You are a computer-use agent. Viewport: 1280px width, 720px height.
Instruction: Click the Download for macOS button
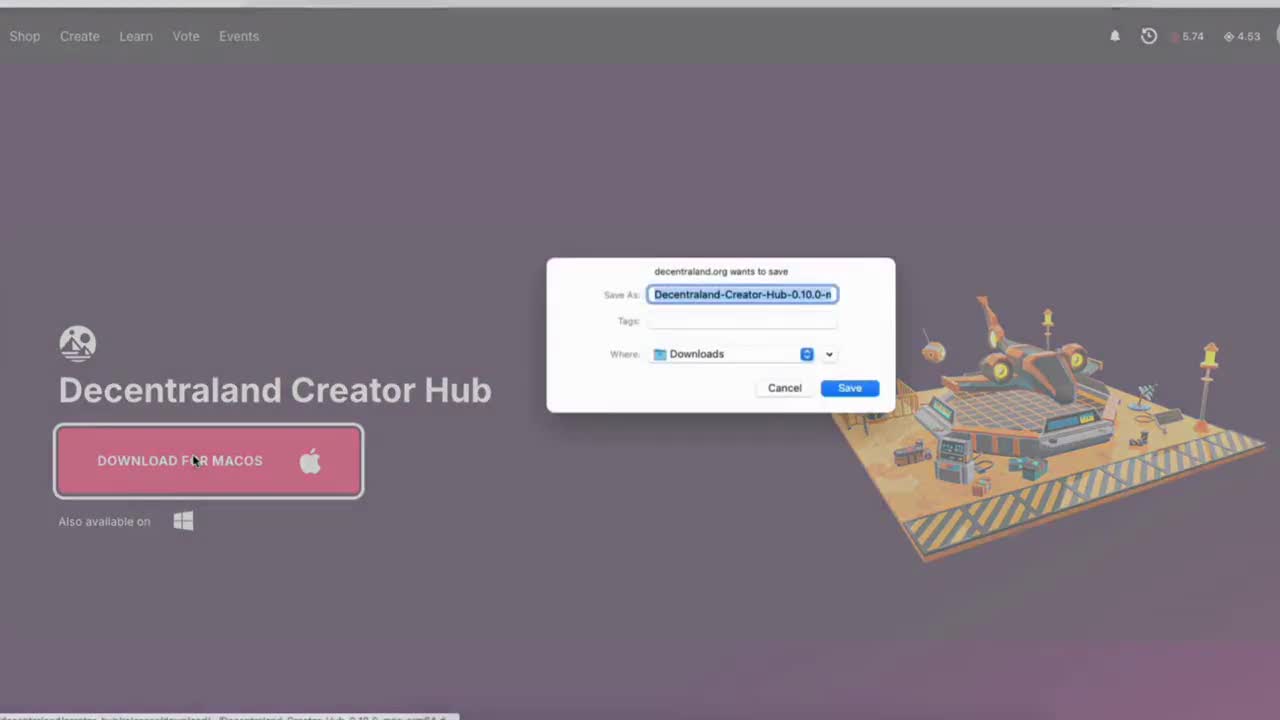click(x=208, y=461)
